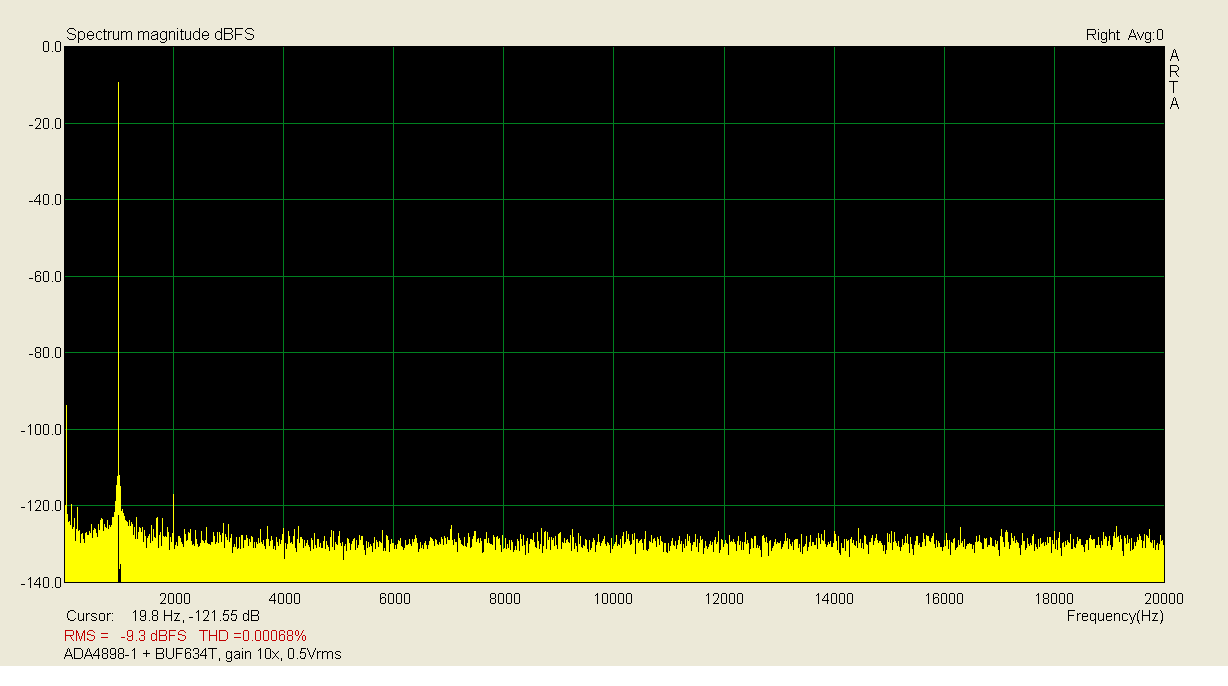Click the 'RMS = -9.3 dBFS' readout
1228x686 pixels.
[125, 636]
